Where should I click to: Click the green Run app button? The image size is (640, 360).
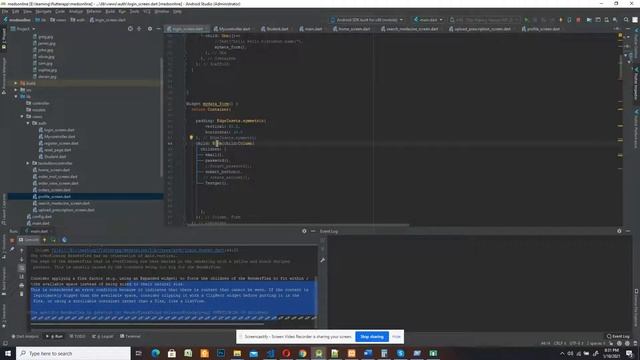click(526, 20)
